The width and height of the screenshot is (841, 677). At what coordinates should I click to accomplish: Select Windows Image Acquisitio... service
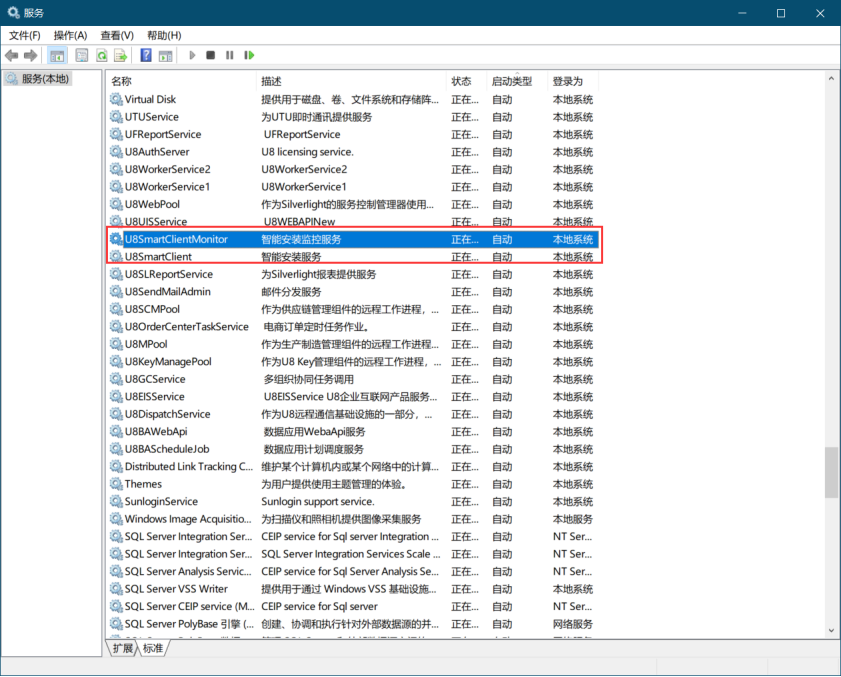pos(353,519)
